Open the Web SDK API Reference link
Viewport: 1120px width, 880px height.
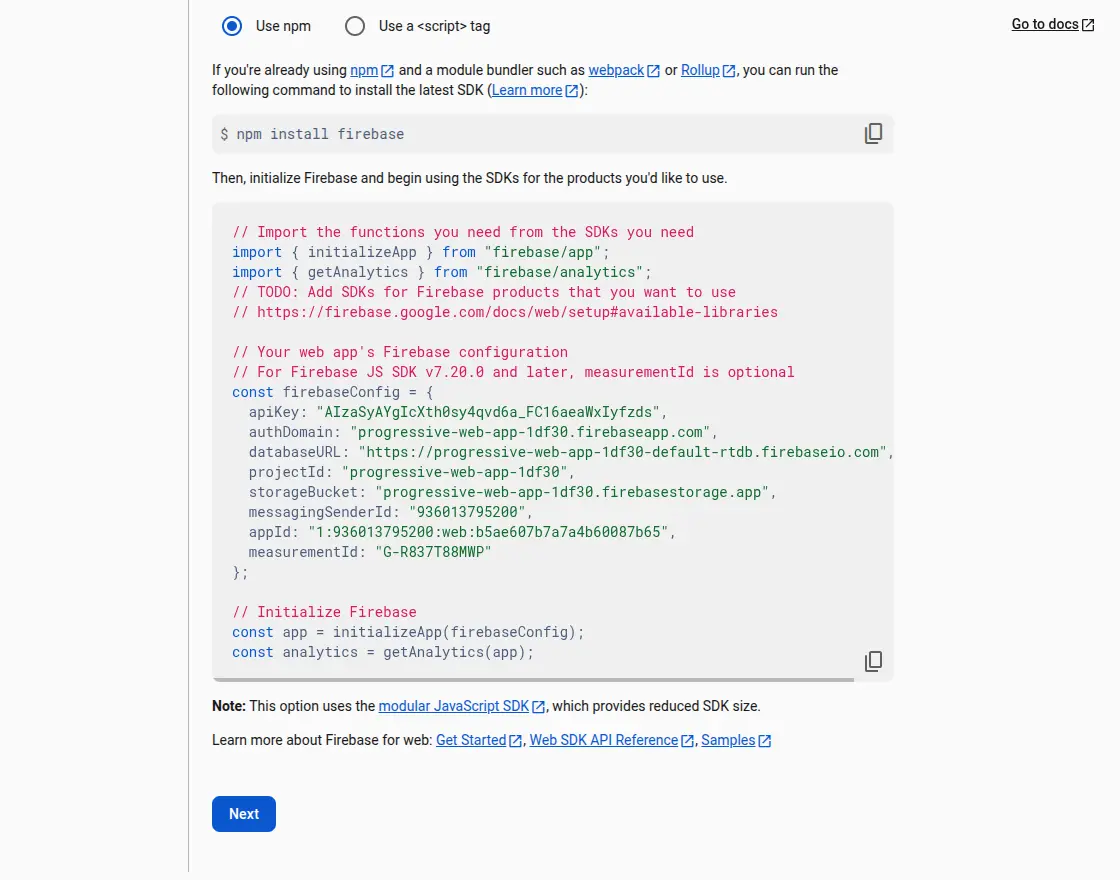[604, 740]
